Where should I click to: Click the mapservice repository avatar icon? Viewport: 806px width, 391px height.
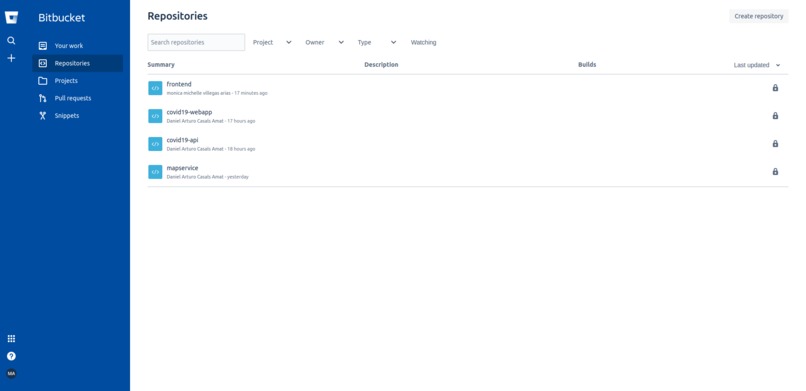[x=155, y=172]
